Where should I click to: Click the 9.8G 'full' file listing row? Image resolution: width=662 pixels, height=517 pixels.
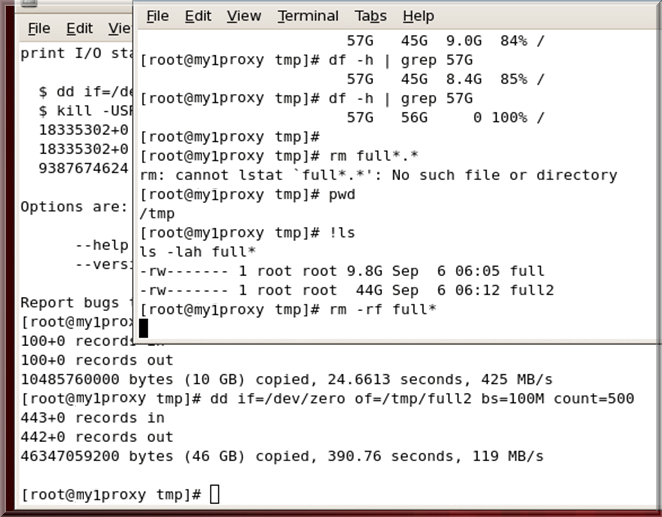click(x=342, y=271)
